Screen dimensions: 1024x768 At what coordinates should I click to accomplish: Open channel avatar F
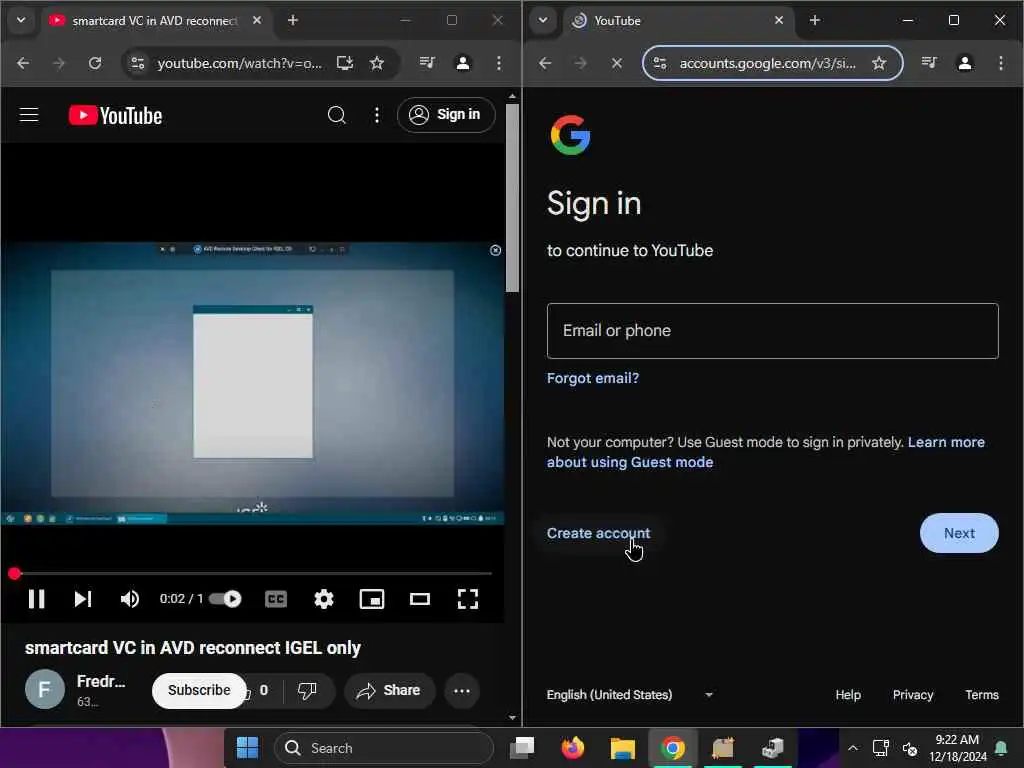pos(44,689)
